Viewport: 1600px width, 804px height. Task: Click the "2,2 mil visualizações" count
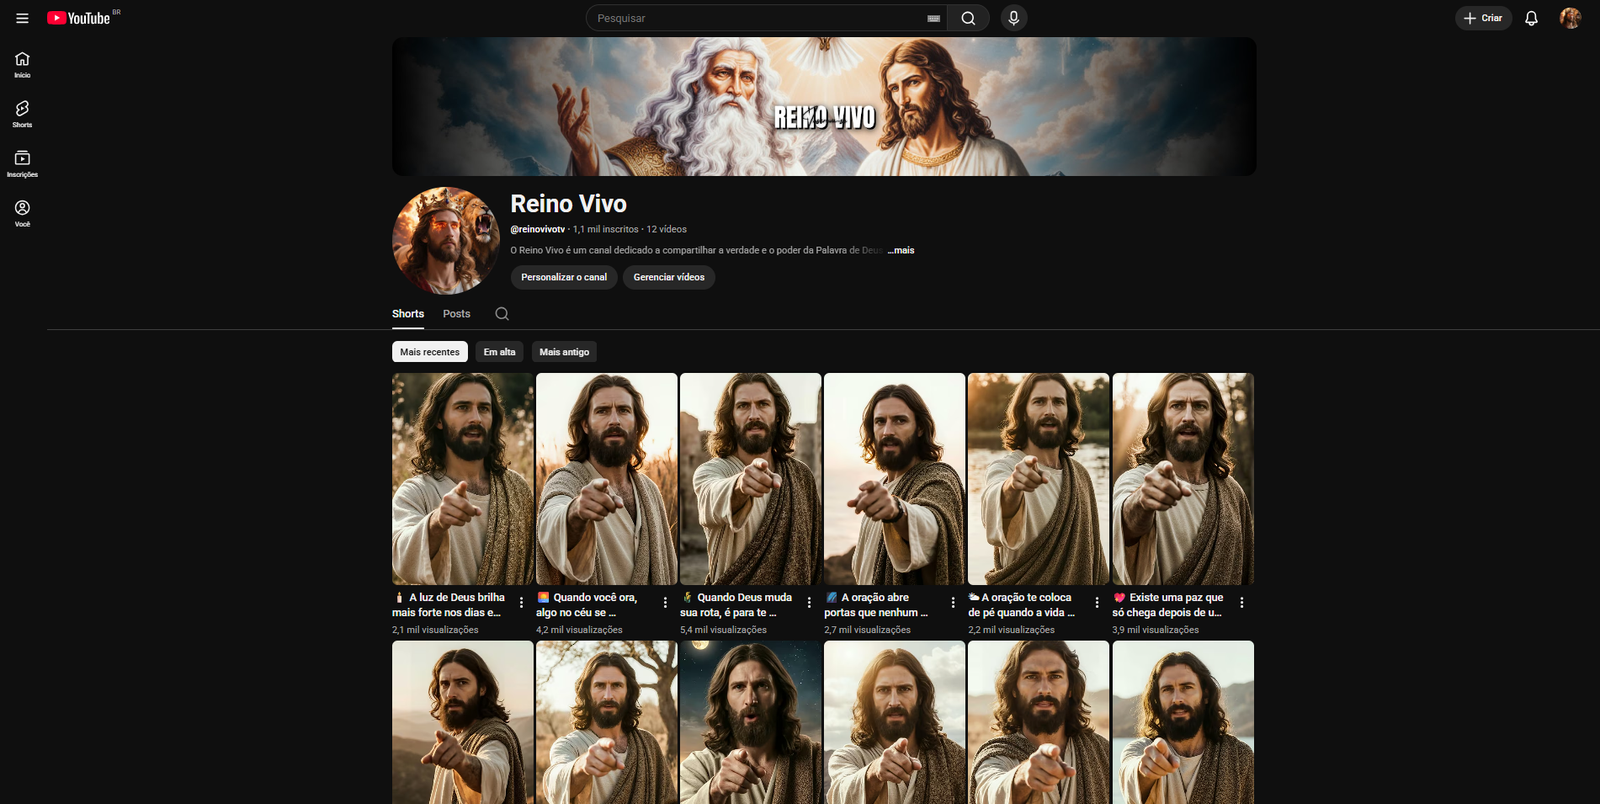point(1011,630)
